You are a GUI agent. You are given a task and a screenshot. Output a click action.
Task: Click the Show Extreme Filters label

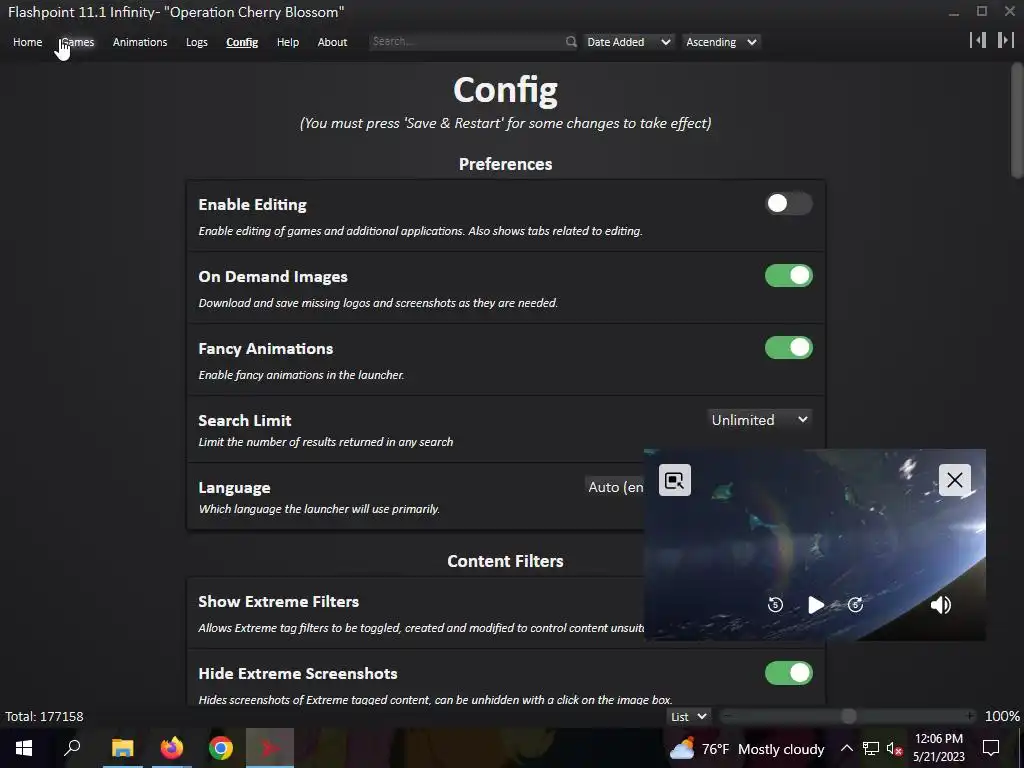(x=279, y=601)
